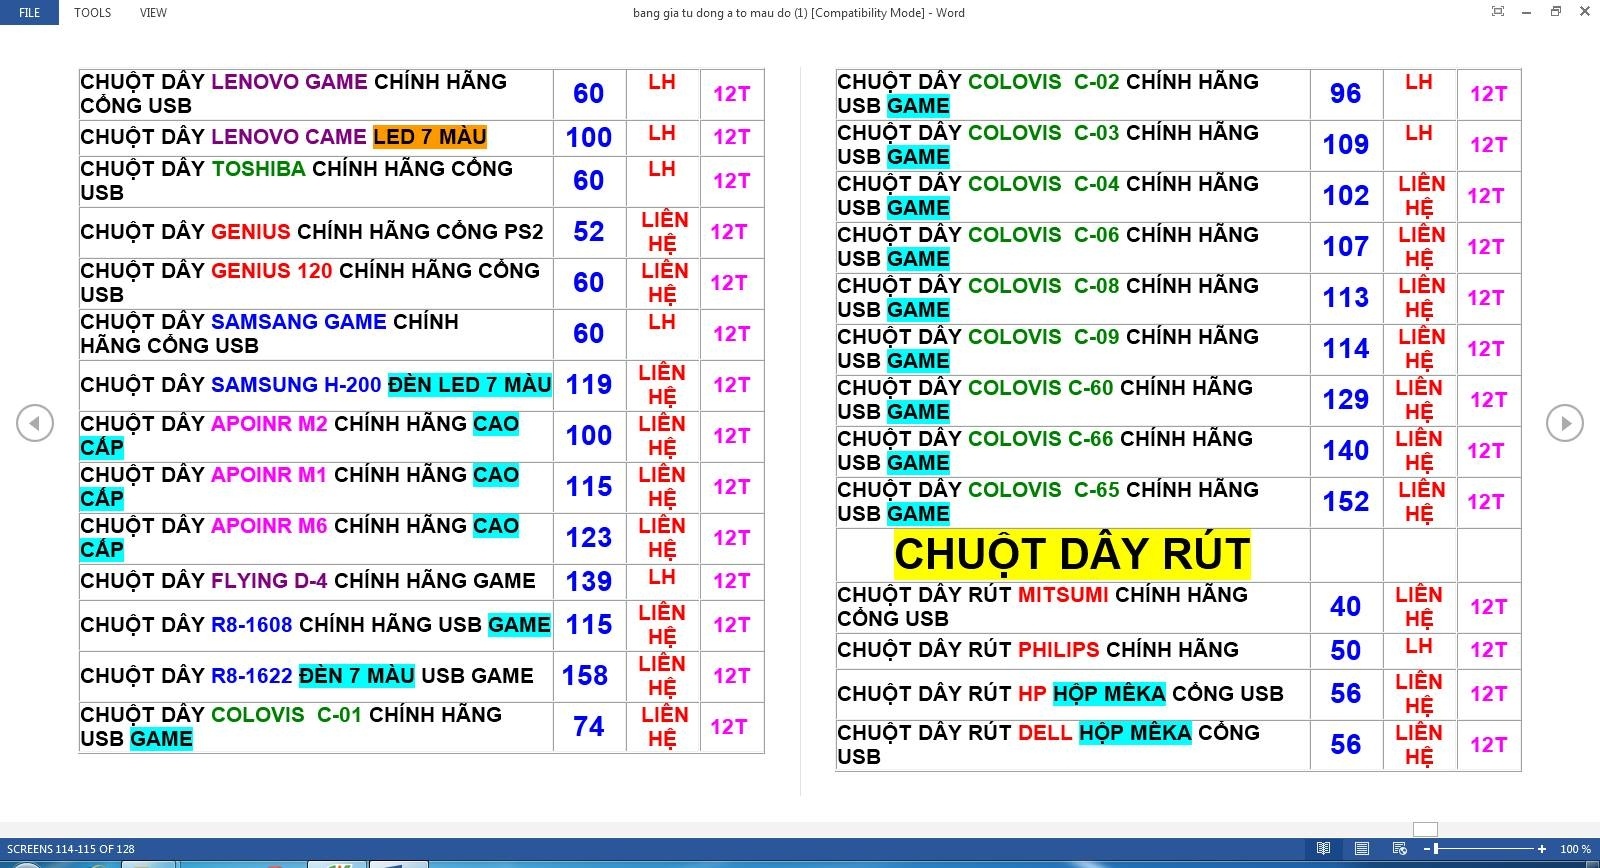Click COLOVIS C-02 product name
Image resolution: width=1600 pixels, height=868 pixels.
click(1043, 82)
